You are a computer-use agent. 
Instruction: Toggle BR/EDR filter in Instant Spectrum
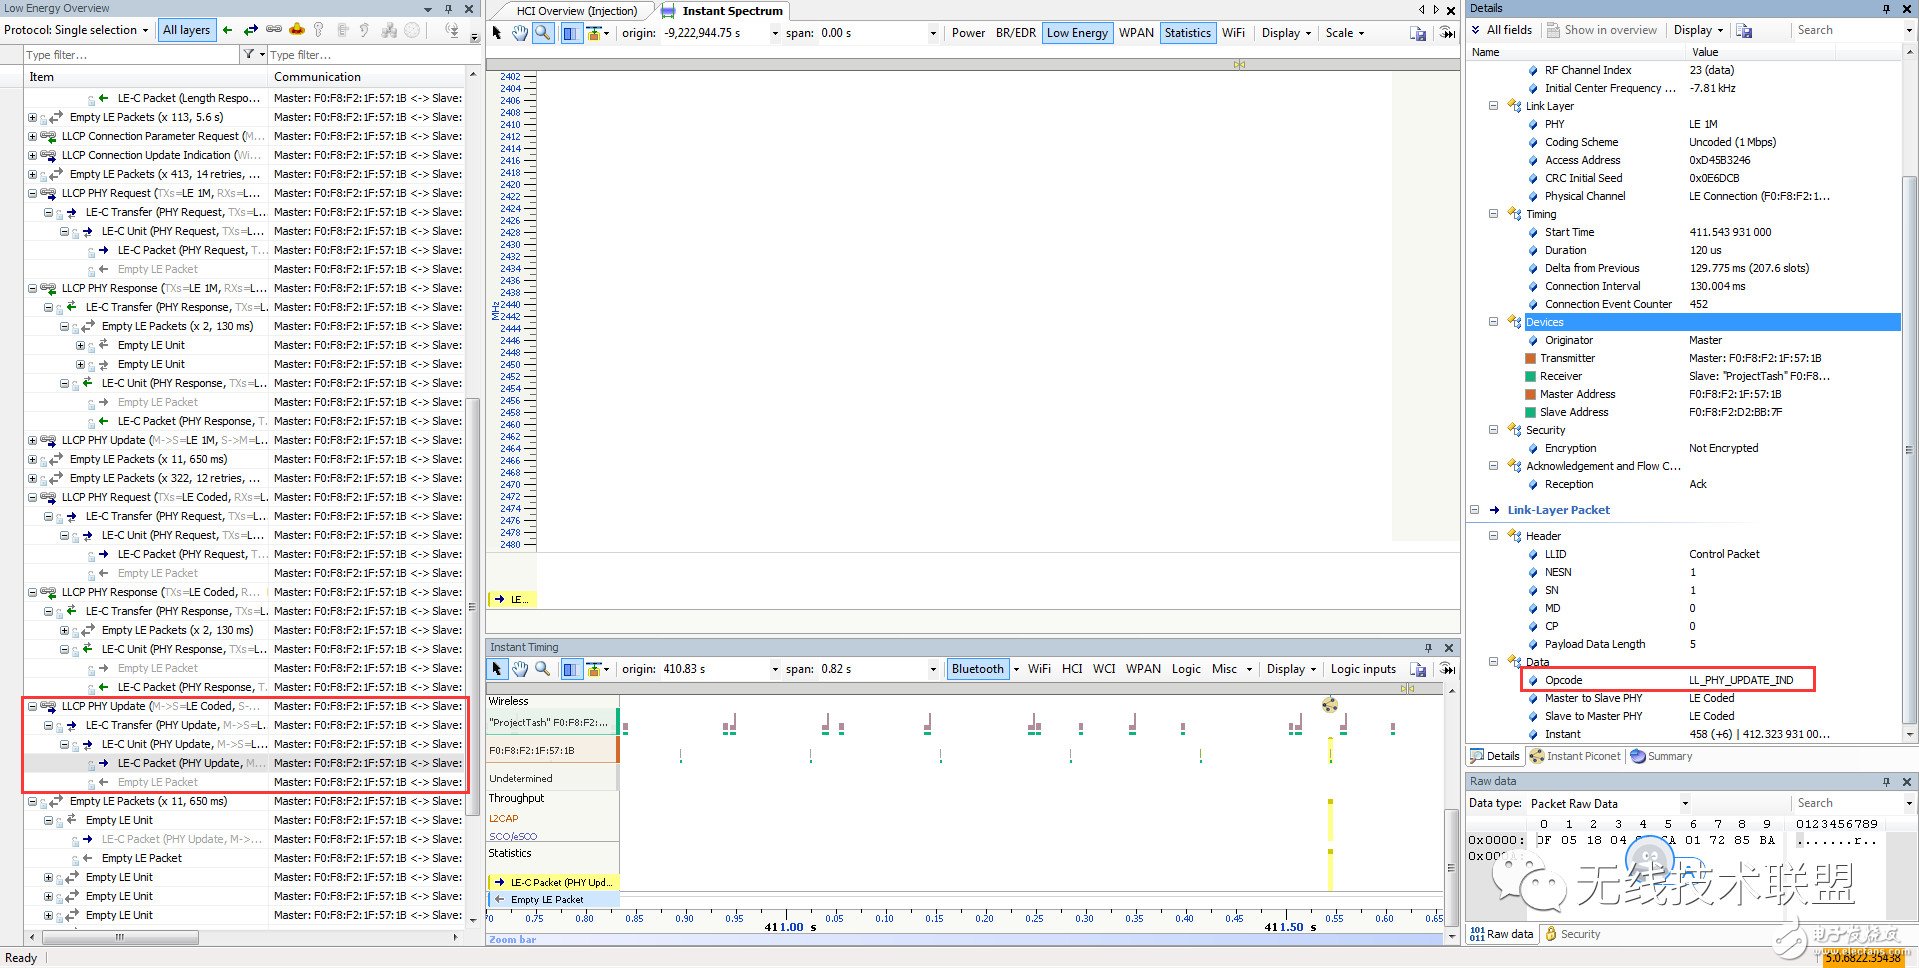tap(1016, 33)
